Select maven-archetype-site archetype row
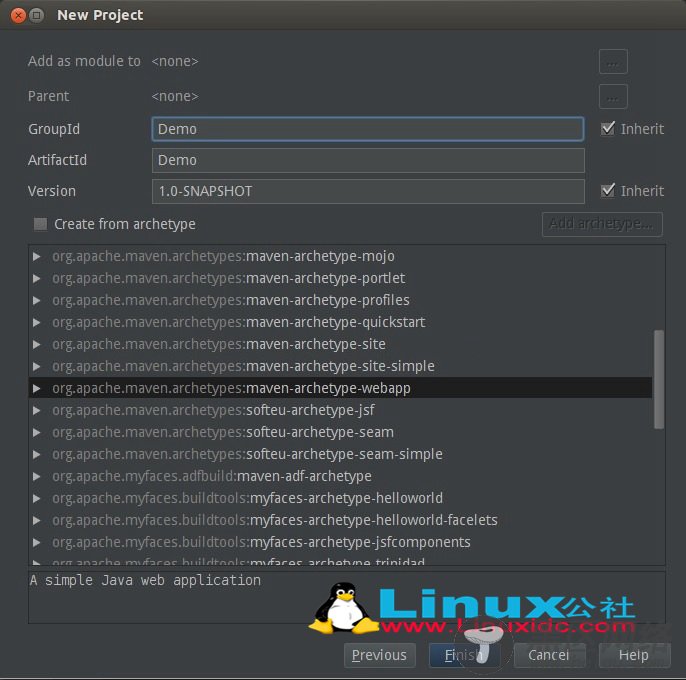Viewport: 686px width, 680px height. pyautogui.click(x=341, y=344)
